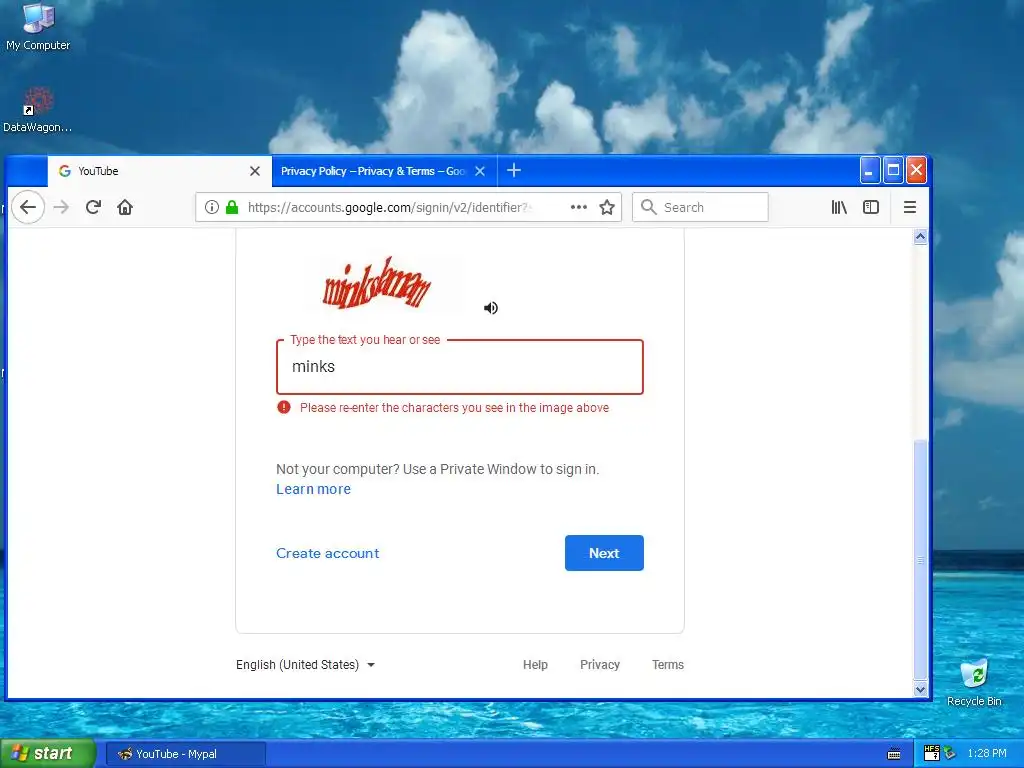Open the browser home page
1024x768 pixels.
[x=125, y=207]
